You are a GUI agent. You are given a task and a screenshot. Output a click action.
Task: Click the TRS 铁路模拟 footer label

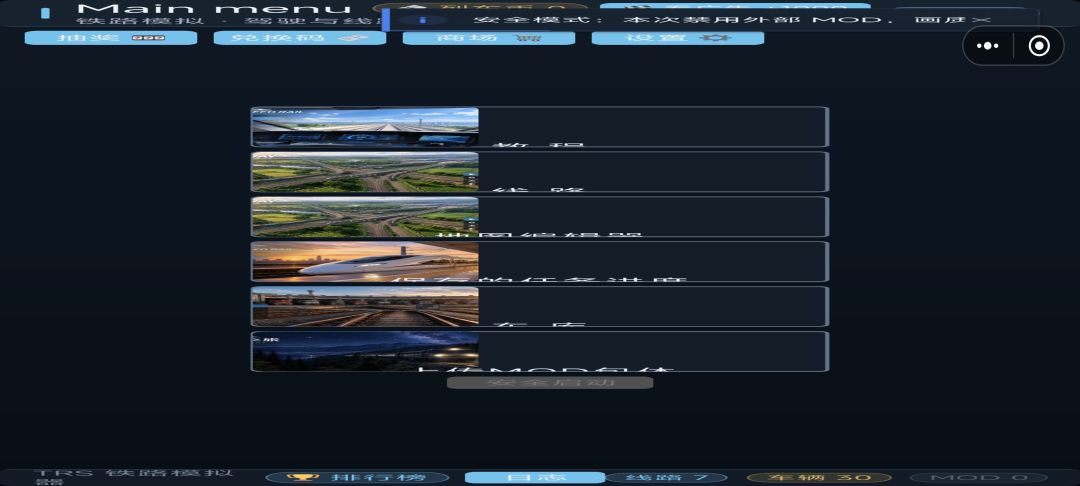coord(134,476)
